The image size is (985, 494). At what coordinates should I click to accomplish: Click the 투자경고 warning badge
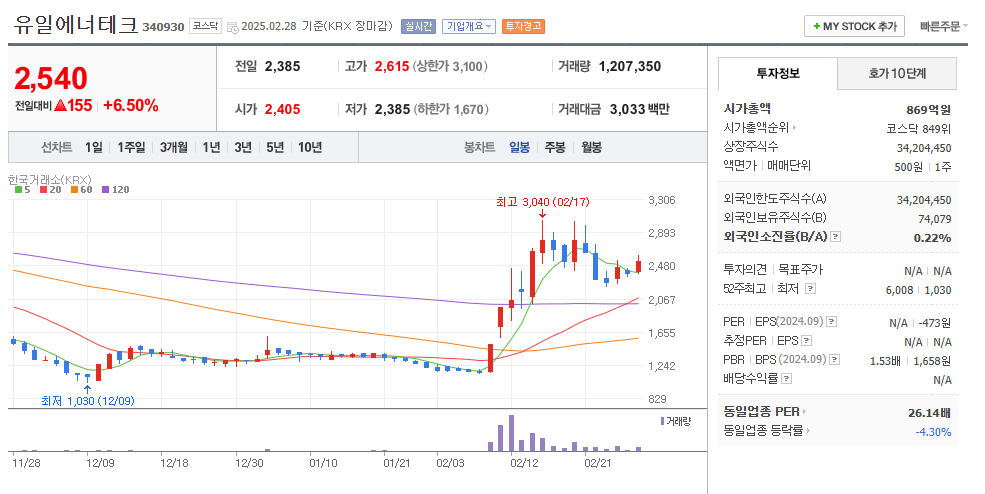(x=523, y=26)
